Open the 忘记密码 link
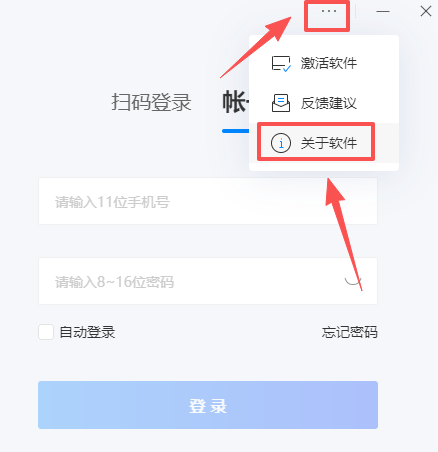Viewport: 438px width, 452px height. pyautogui.click(x=350, y=332)
